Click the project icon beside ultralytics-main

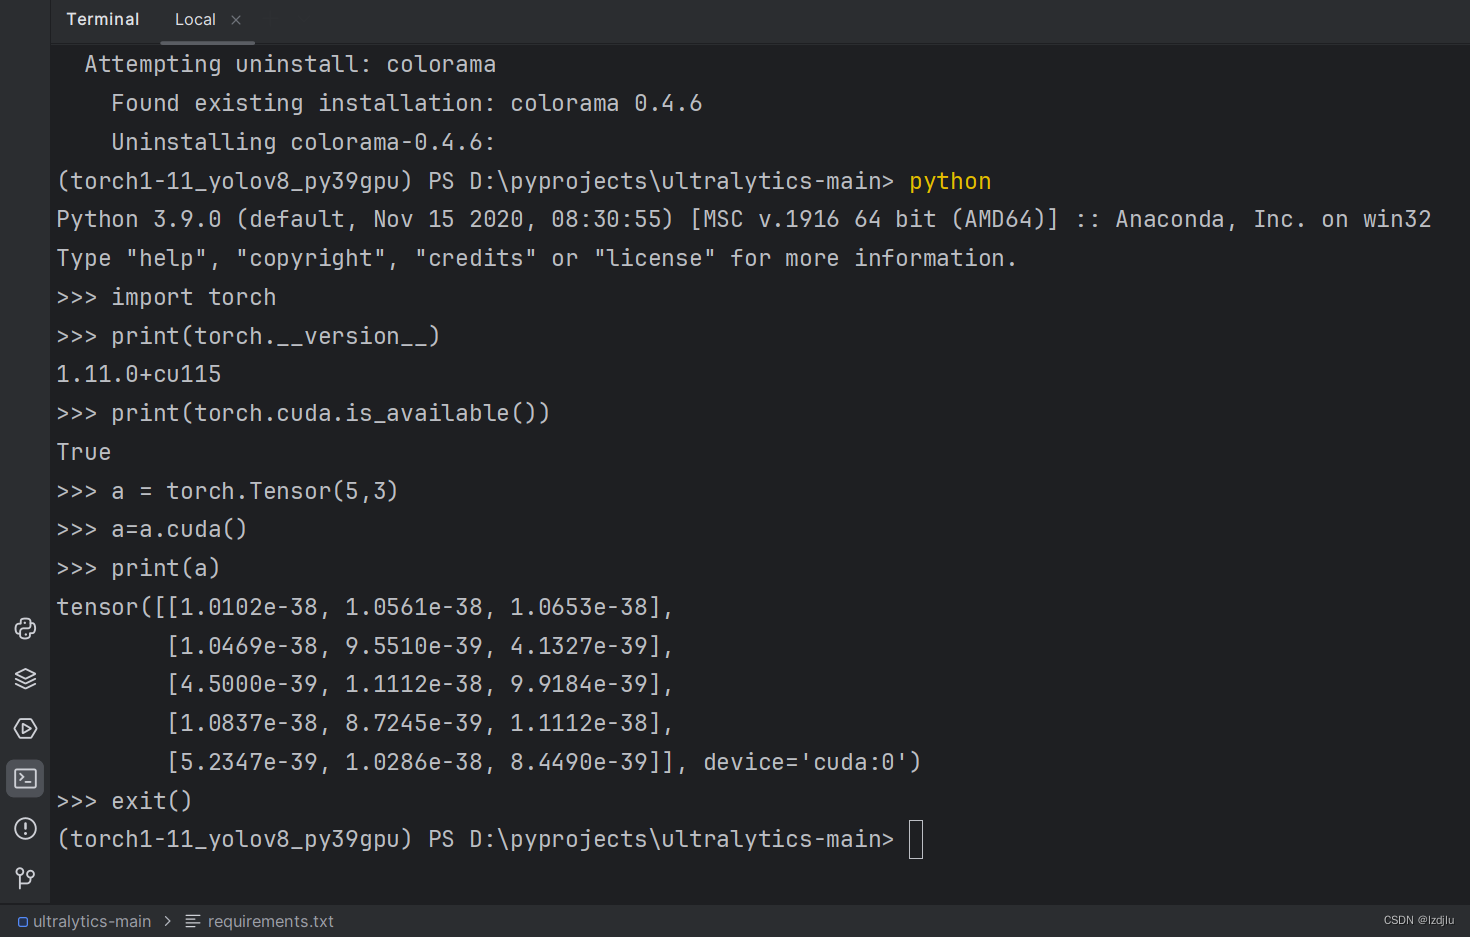click(22, 921)
